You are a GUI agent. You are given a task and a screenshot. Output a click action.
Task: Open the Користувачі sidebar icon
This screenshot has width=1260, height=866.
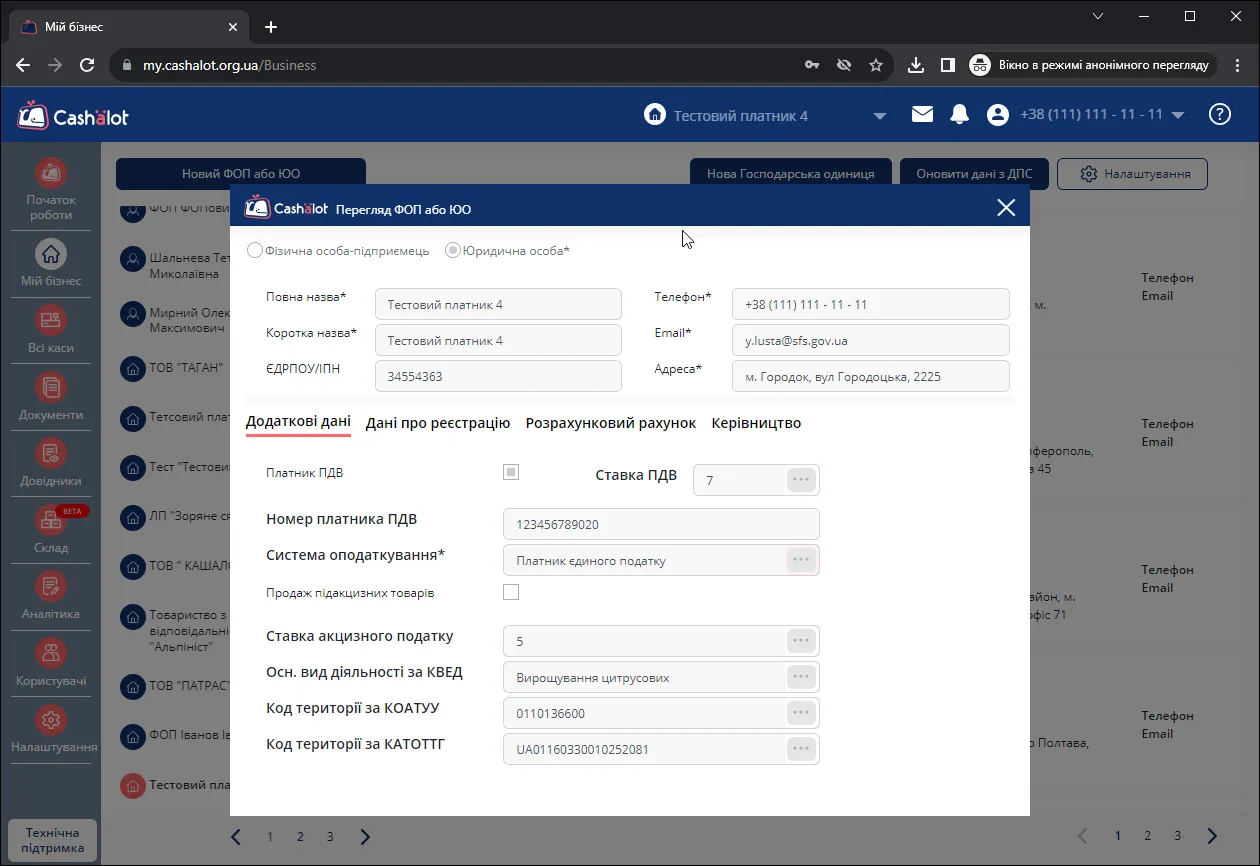51,653
